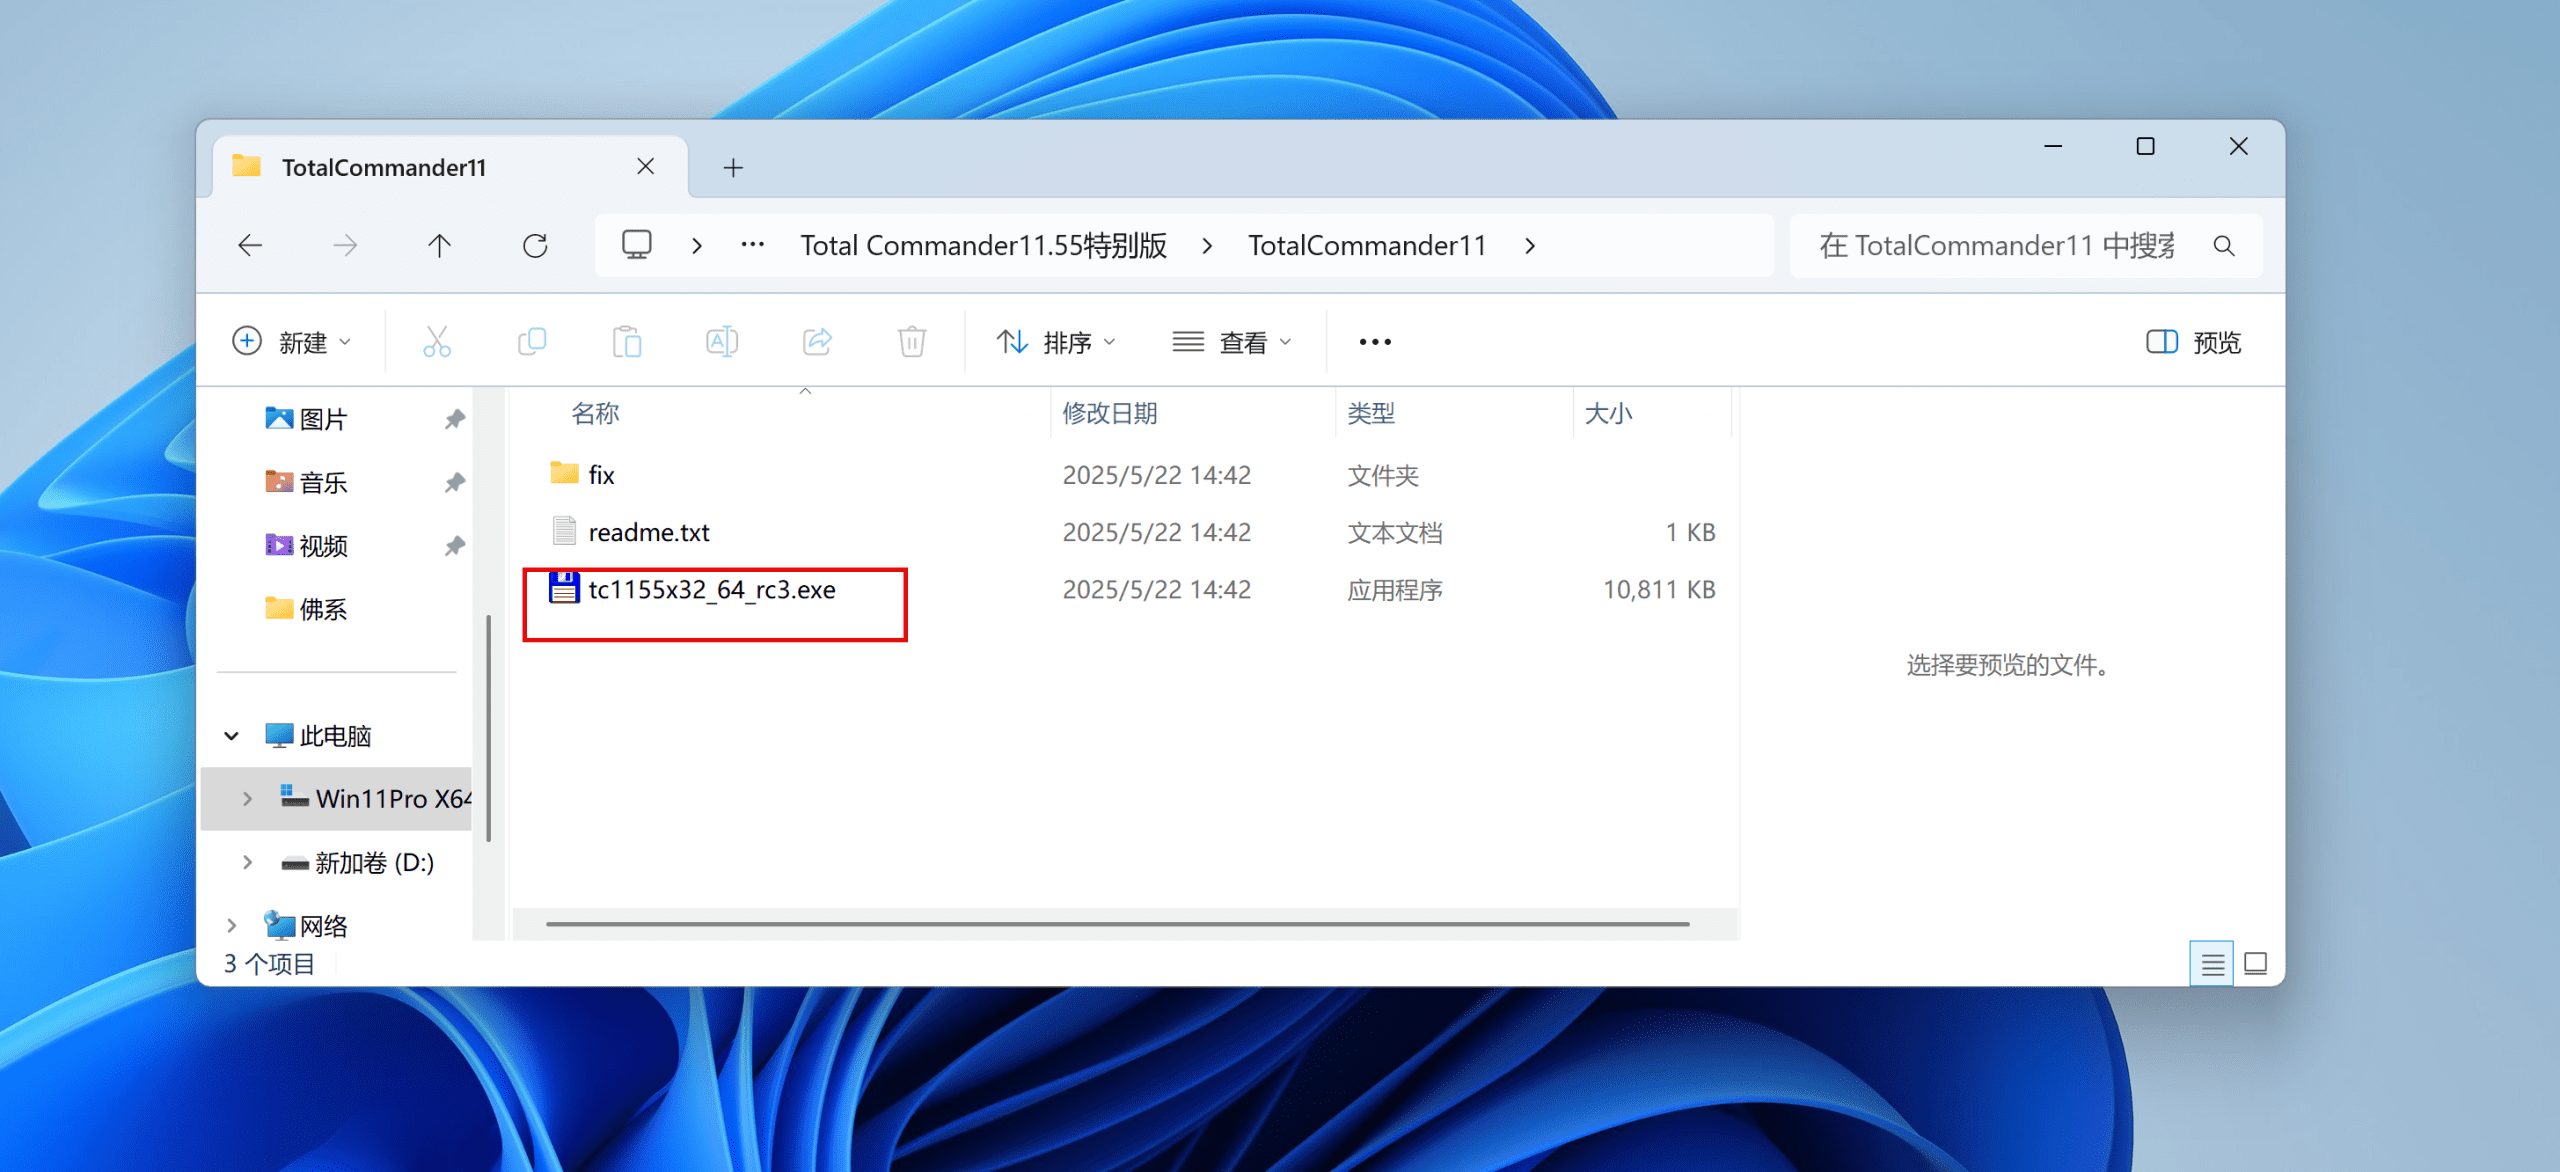
Task: Click the Copy icon in toolbar
Action: coord(532,342)
